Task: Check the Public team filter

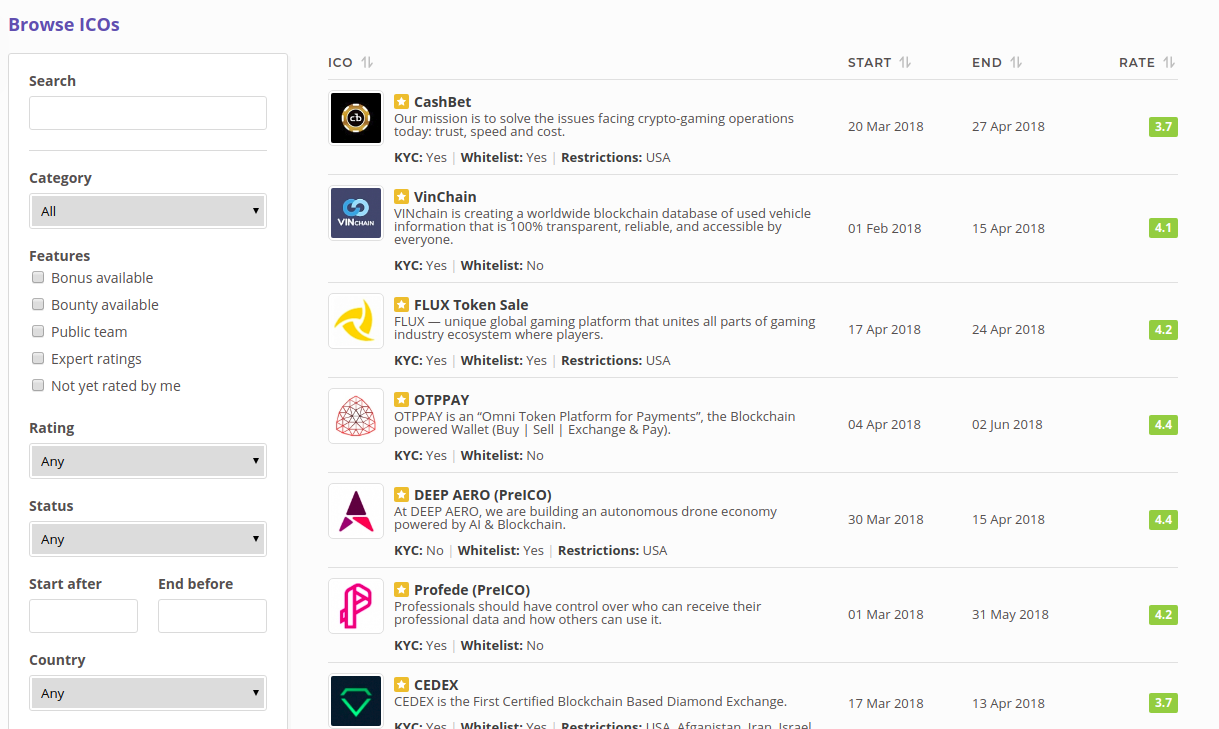Action: click(38, 332)
